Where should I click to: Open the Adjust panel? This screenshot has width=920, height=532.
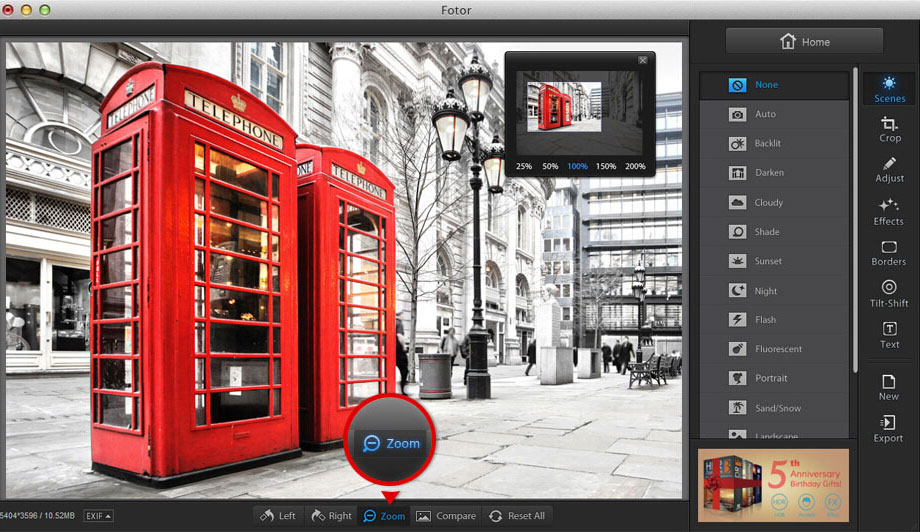pos(889,170)
